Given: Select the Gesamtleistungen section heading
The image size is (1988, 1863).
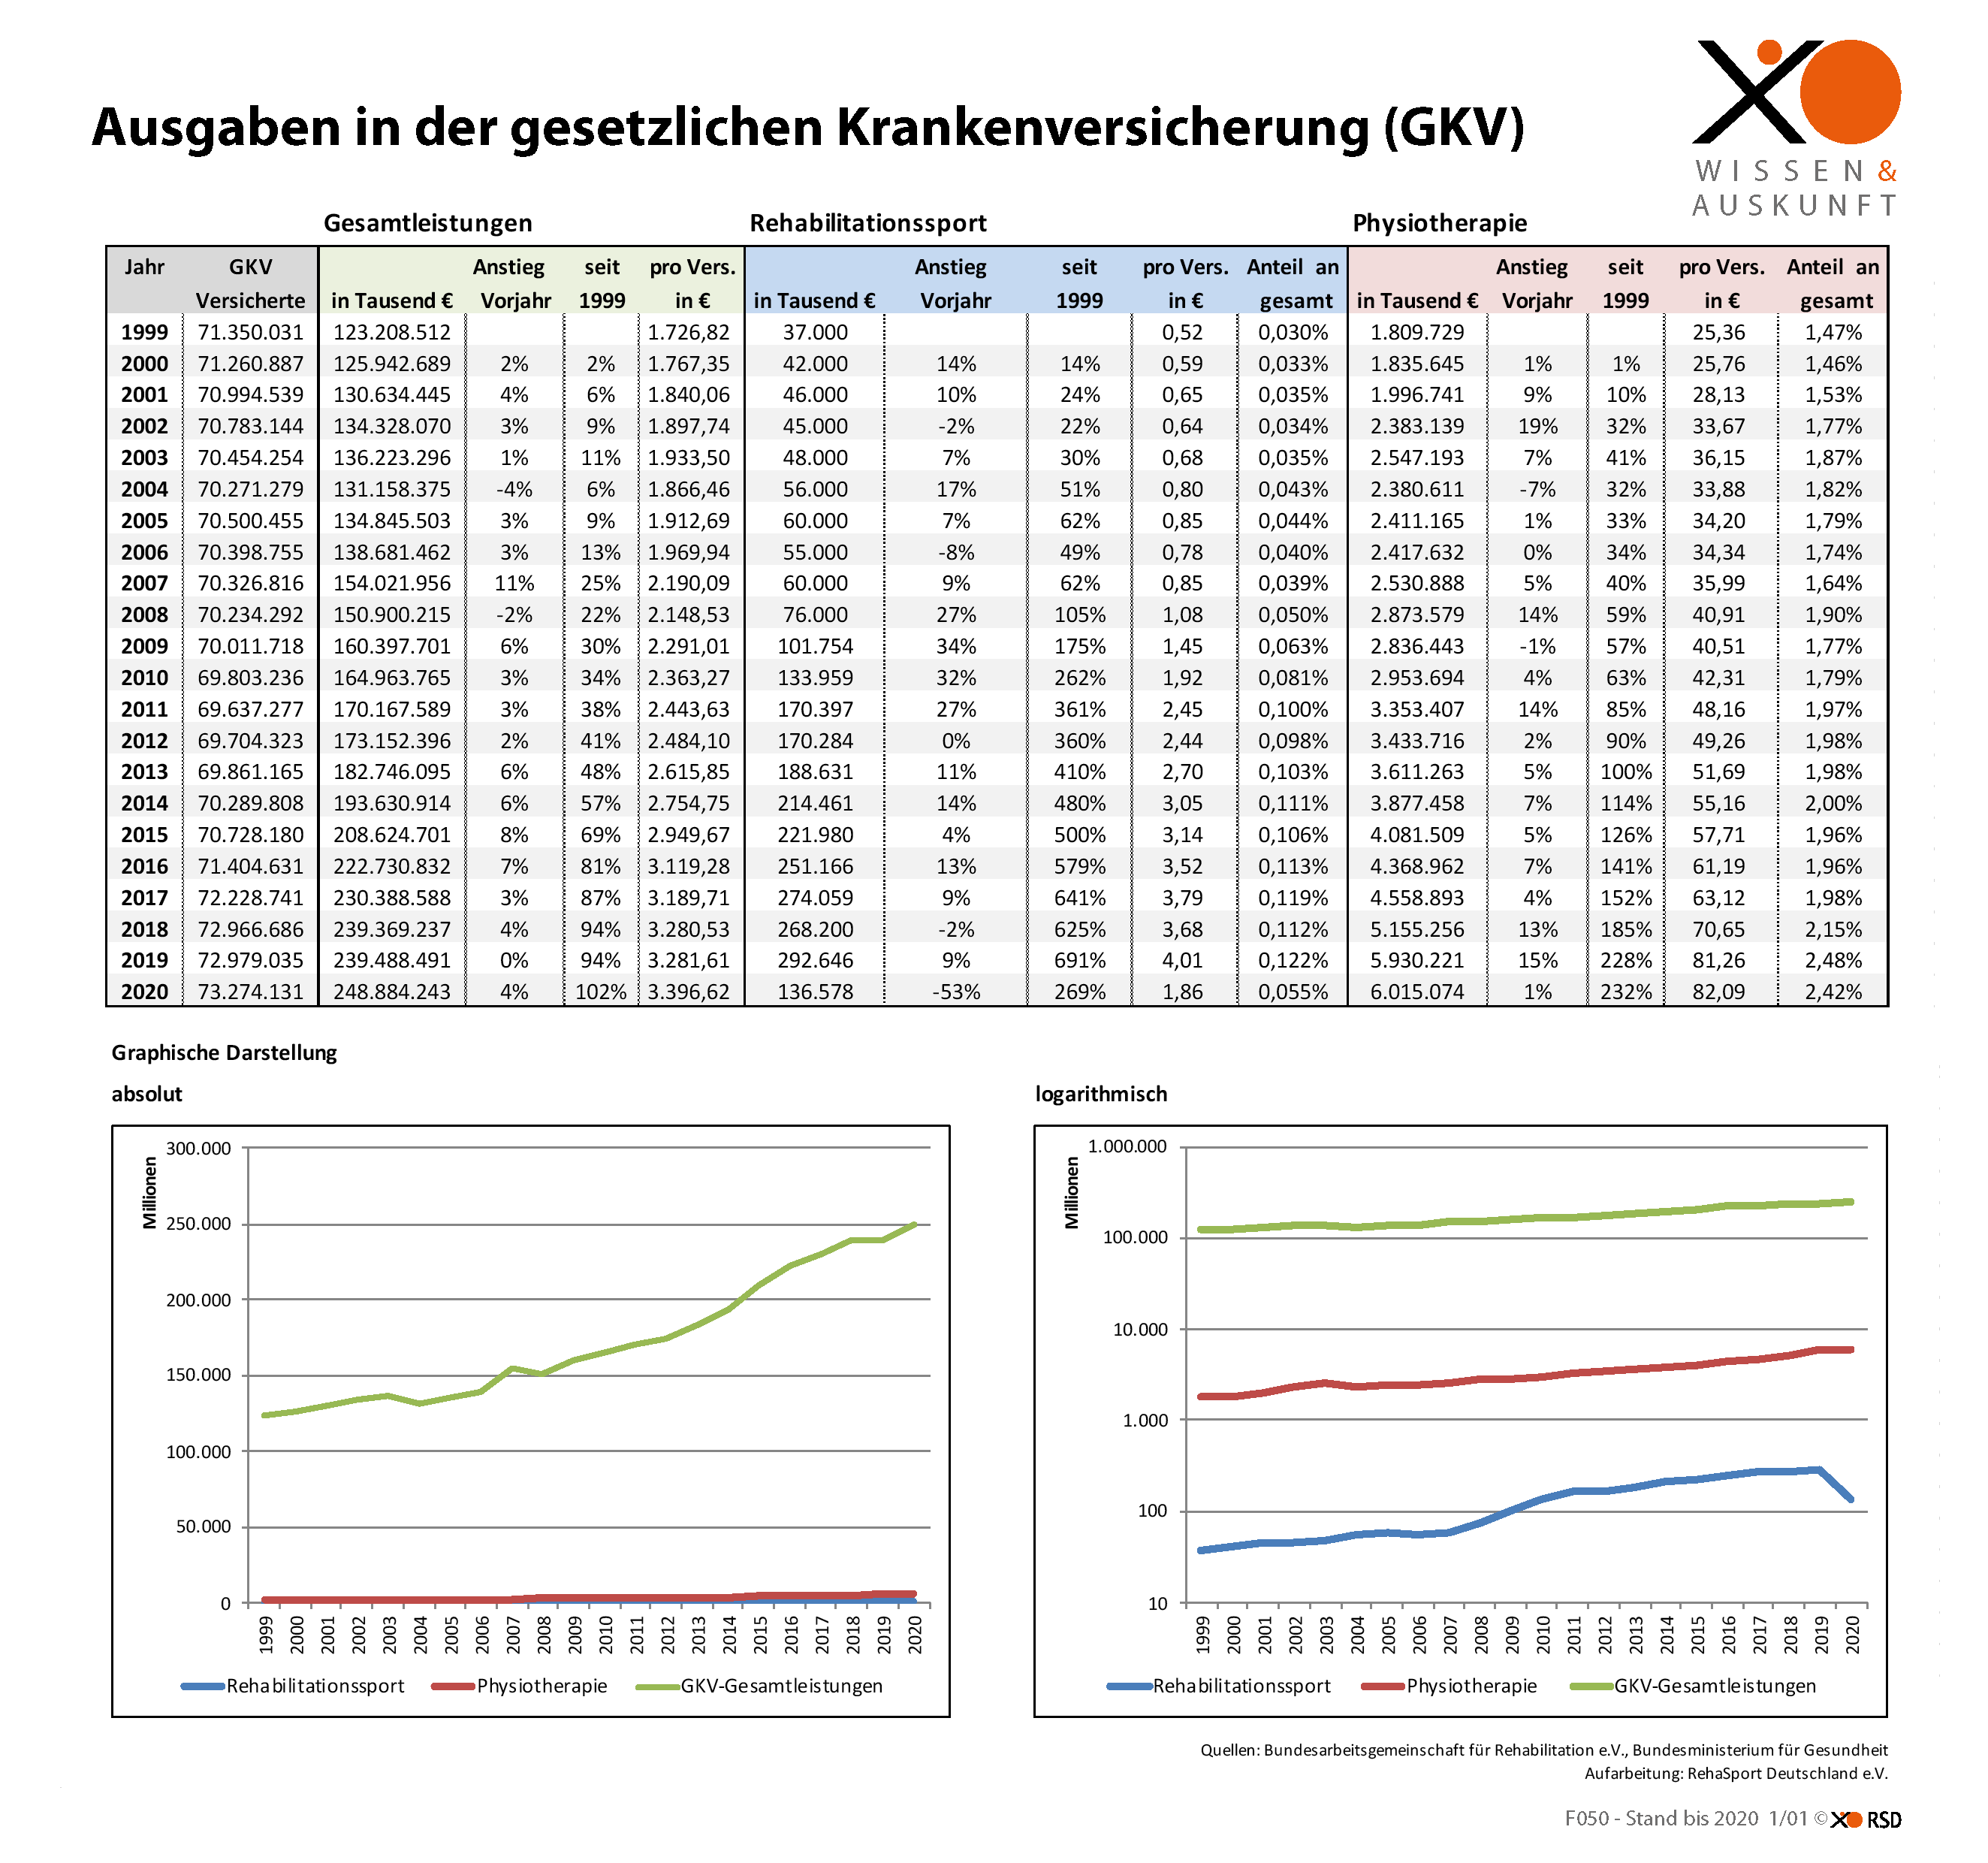Looking at the screenshot, I should pos(427,223).
